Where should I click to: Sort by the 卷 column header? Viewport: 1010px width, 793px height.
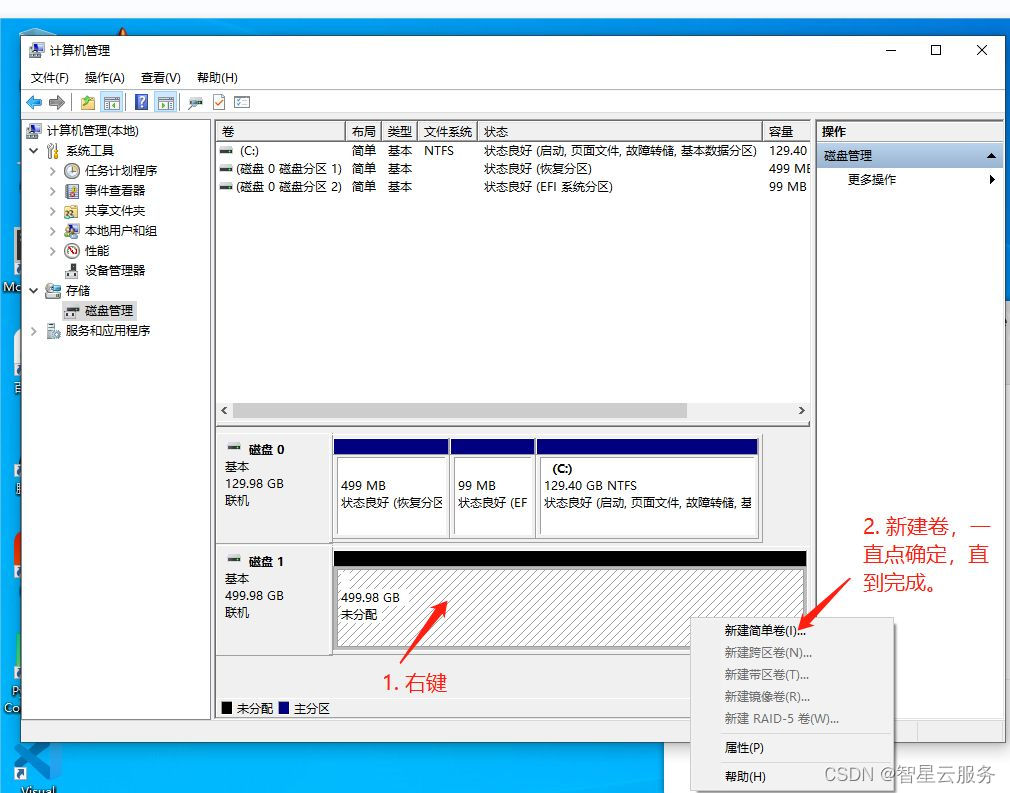click(x=281, y=131)
